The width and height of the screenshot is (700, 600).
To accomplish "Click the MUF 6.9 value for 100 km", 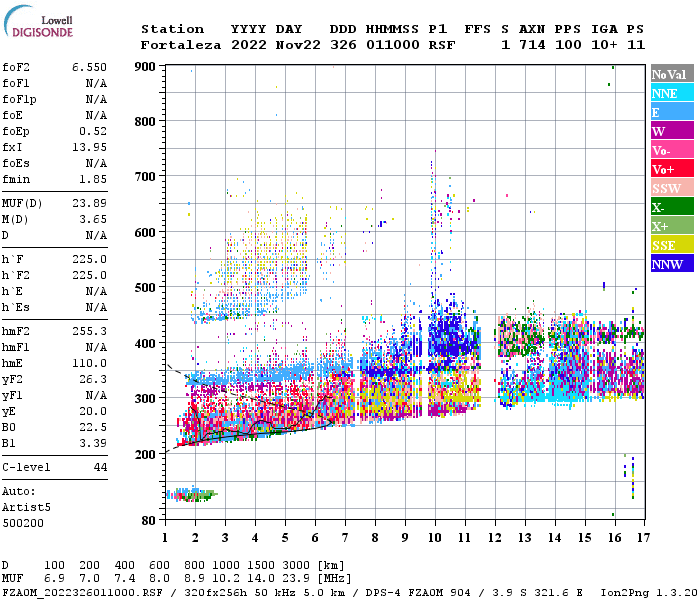I will (54, 578).
